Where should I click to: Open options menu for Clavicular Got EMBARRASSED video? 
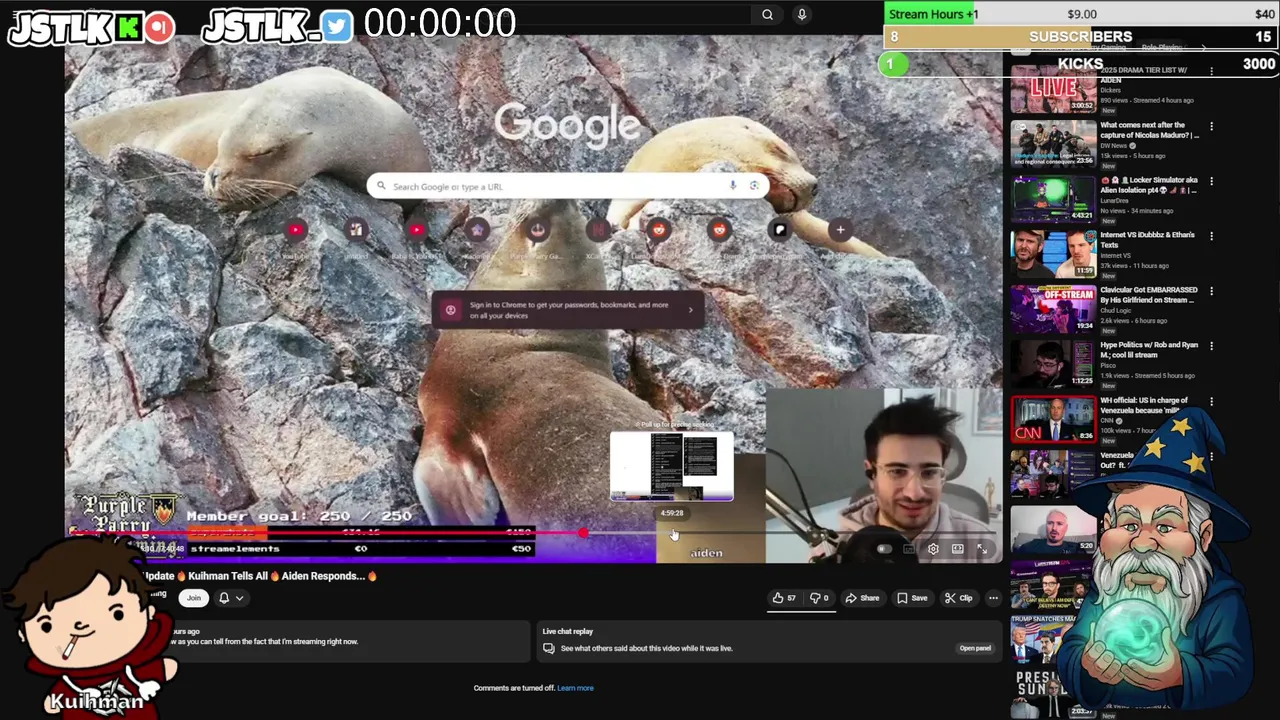[x=1211, y=291]
